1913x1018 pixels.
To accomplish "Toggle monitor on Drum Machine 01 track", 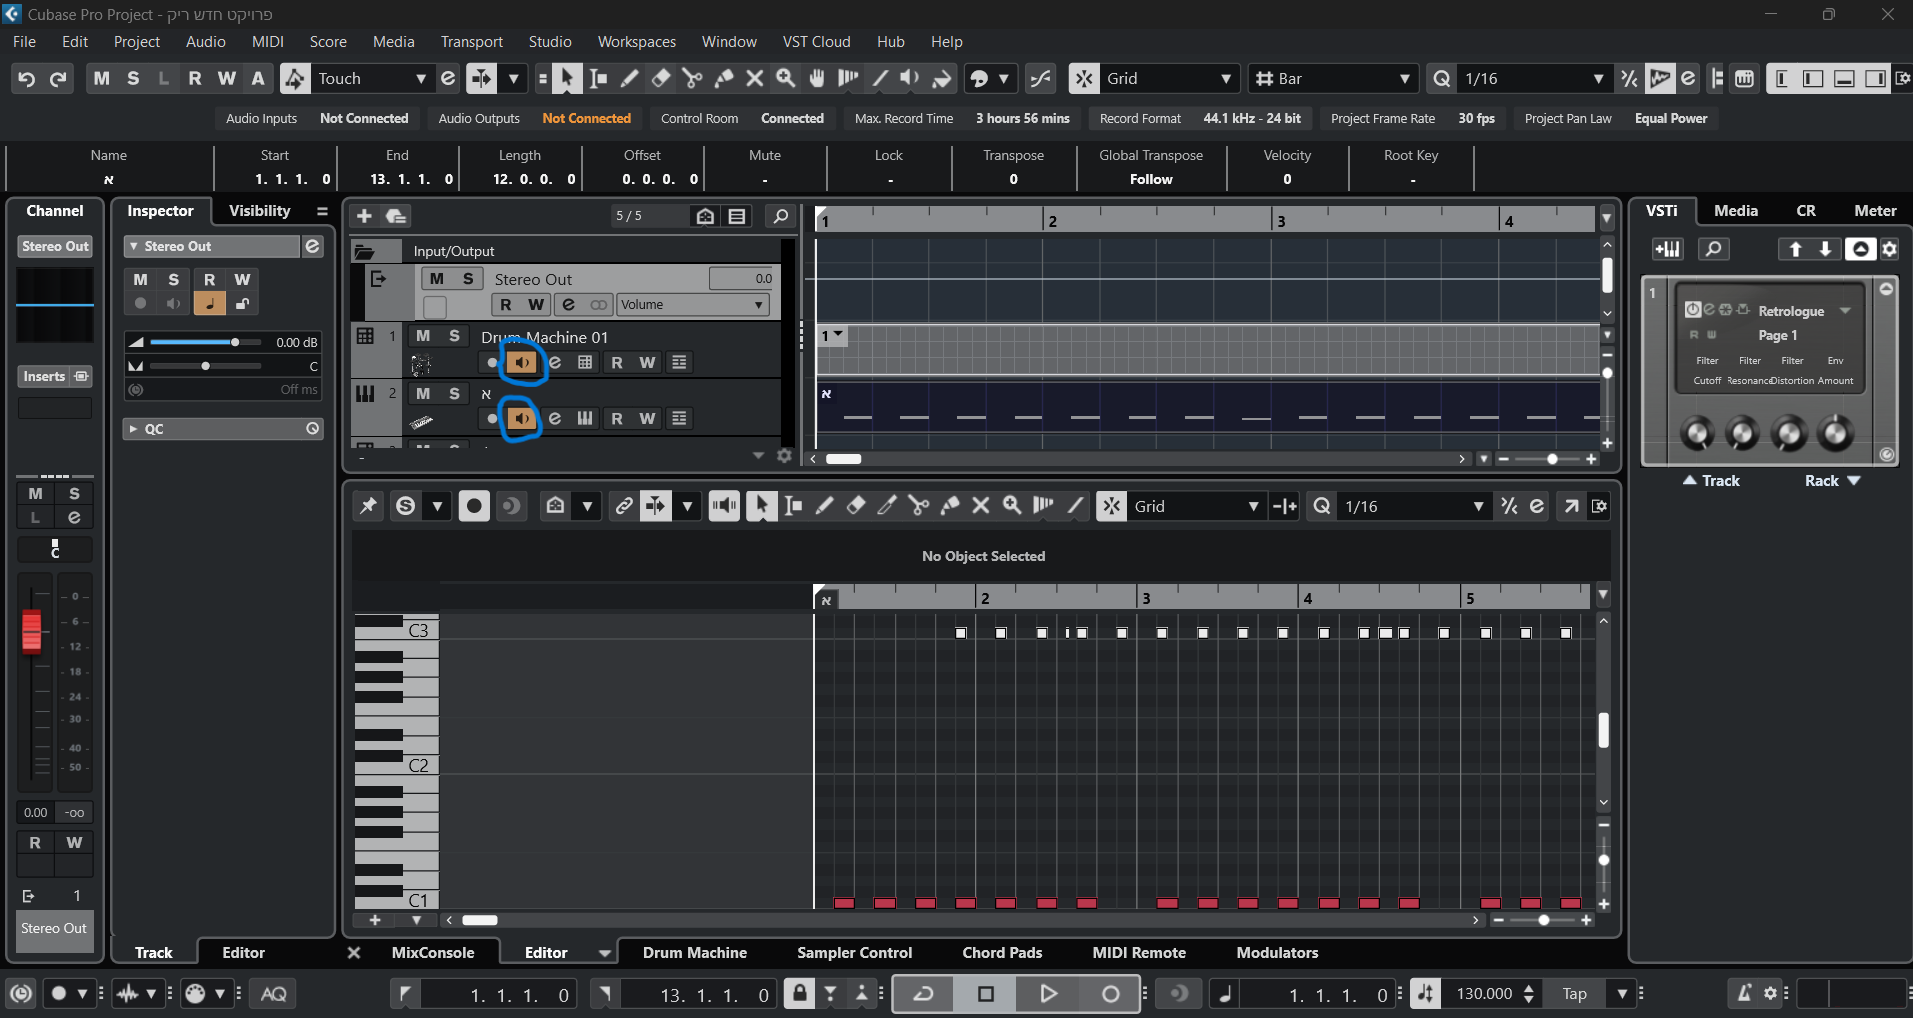I will tap(521, 362).
